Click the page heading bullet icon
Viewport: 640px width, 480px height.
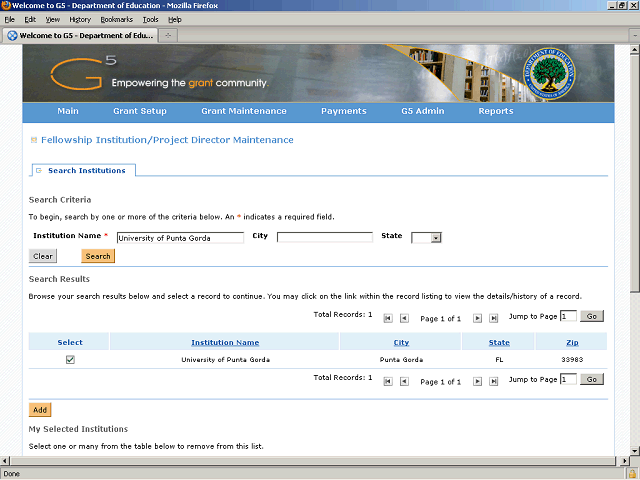coord(34,140)
